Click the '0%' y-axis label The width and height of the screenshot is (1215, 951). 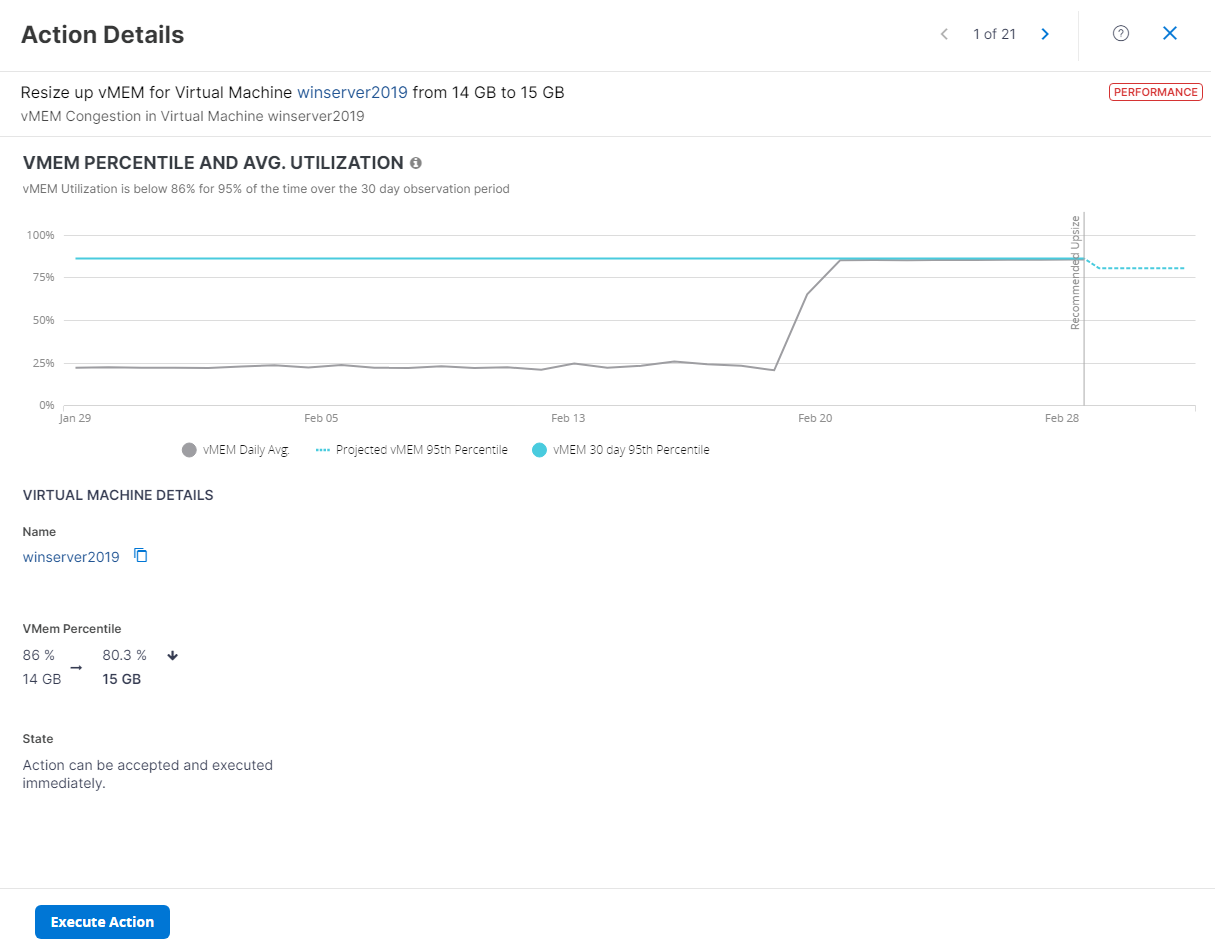coord(47,405)
